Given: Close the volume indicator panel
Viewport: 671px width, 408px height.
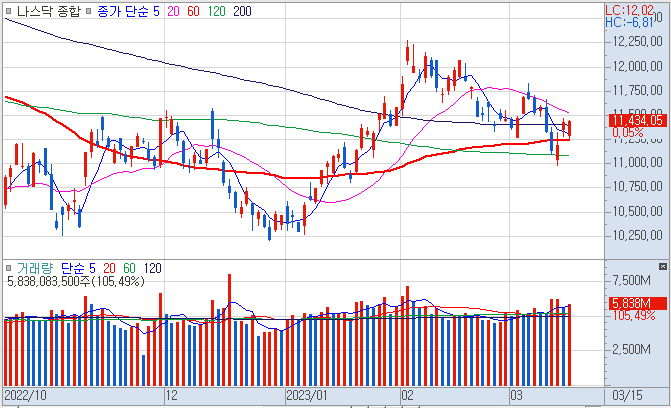Looking at the screenshot, I should tap(662, 267).
